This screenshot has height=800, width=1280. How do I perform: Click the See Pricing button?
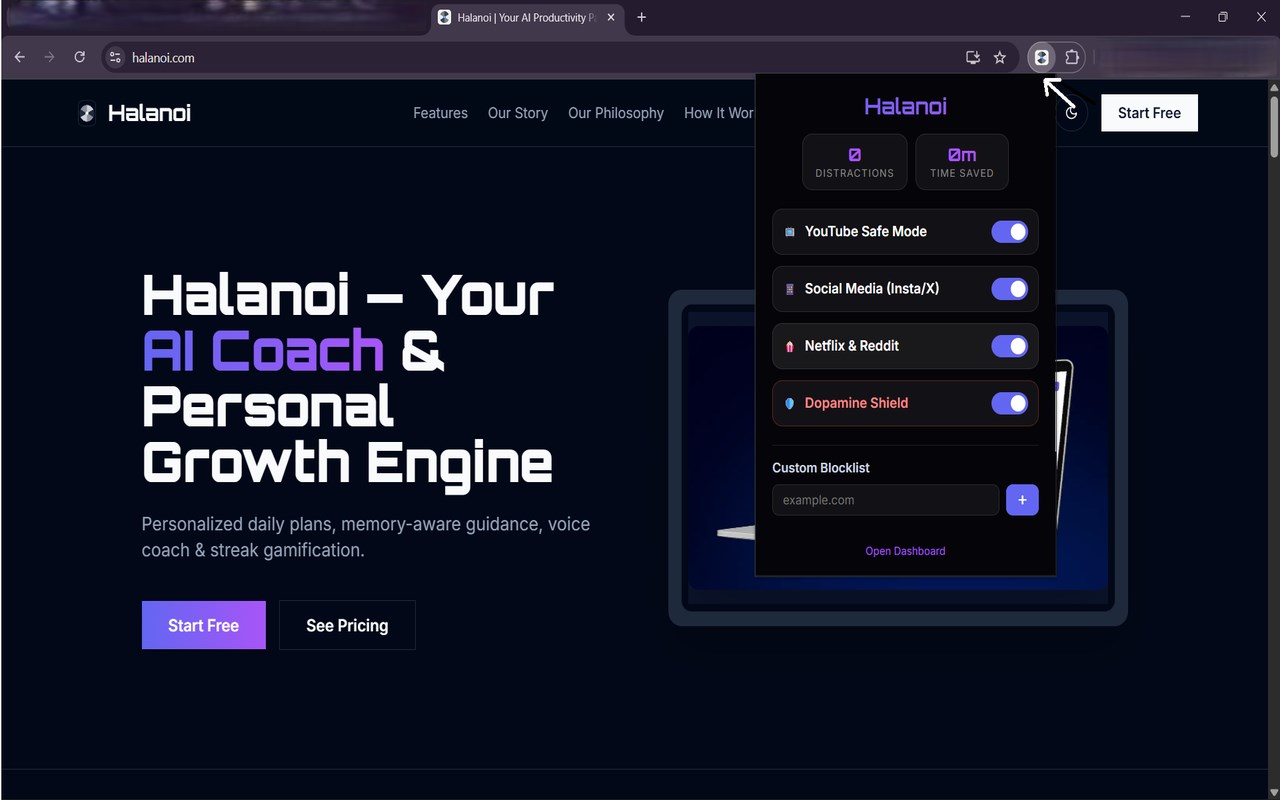coord(347,625)
